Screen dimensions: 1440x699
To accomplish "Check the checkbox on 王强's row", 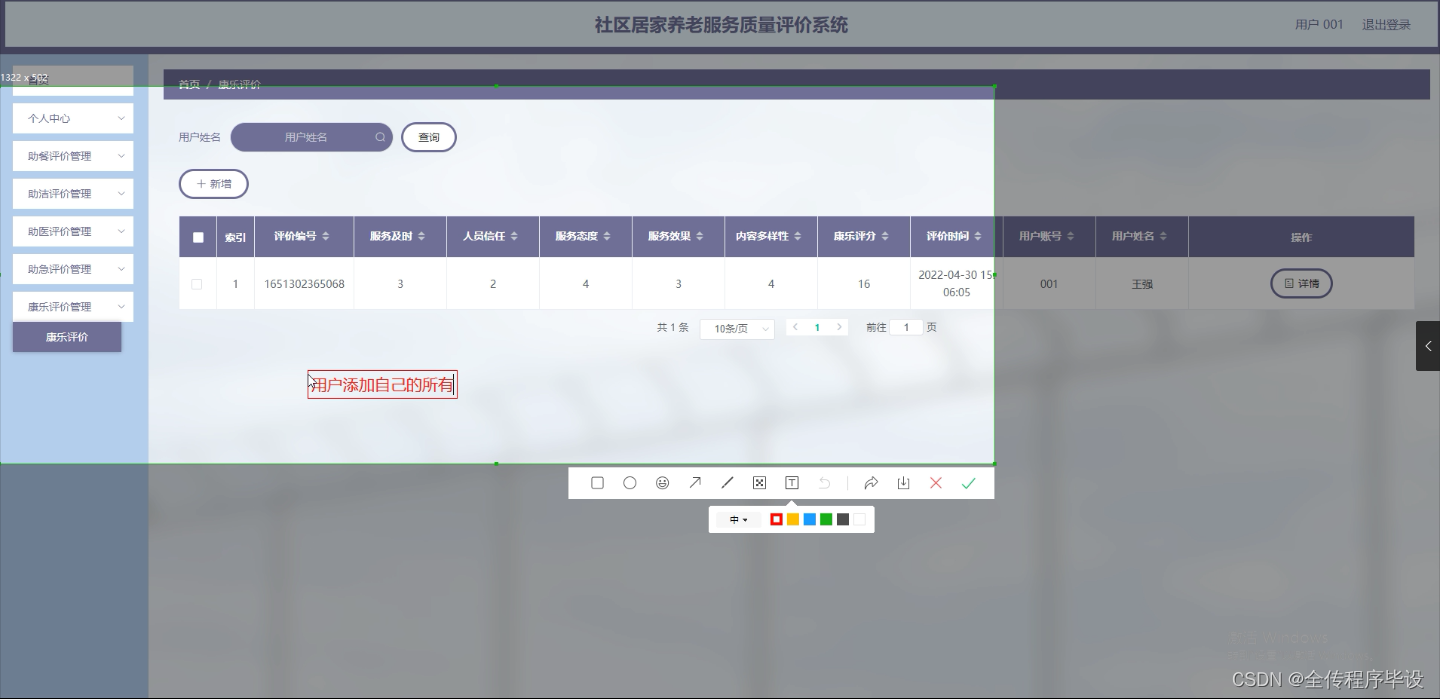I will [x=197, y=283].
